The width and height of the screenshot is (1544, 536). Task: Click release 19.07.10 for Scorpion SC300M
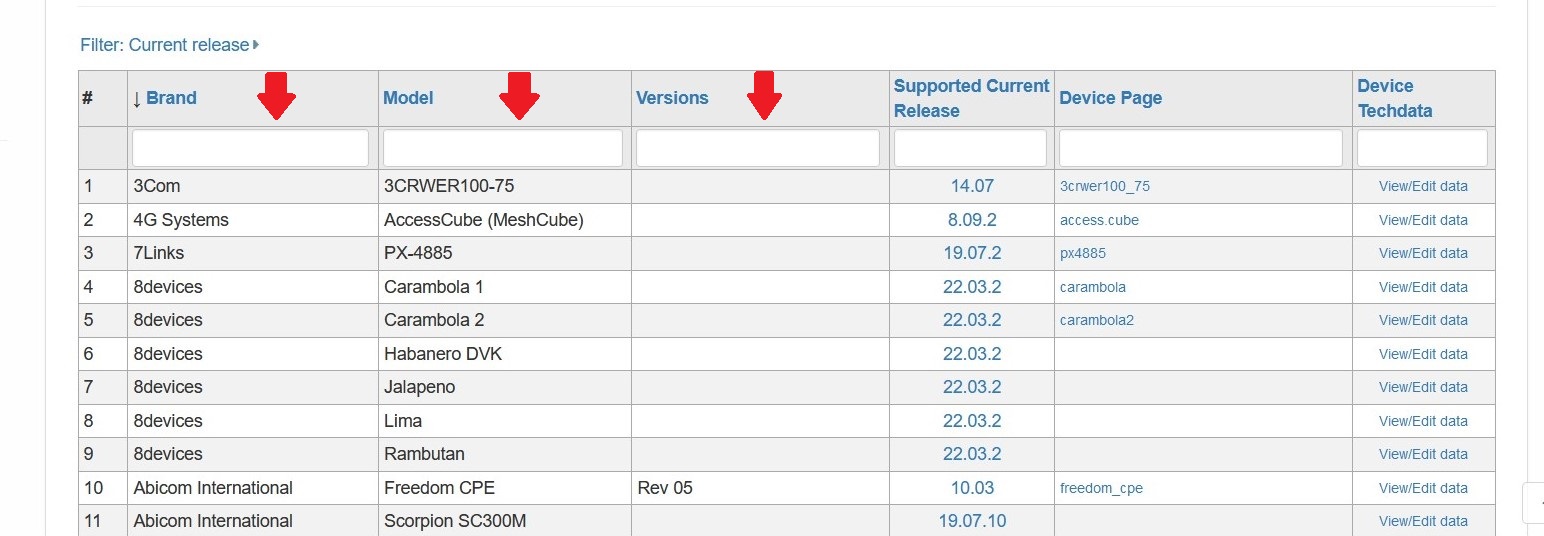click(x=972, y=521)
